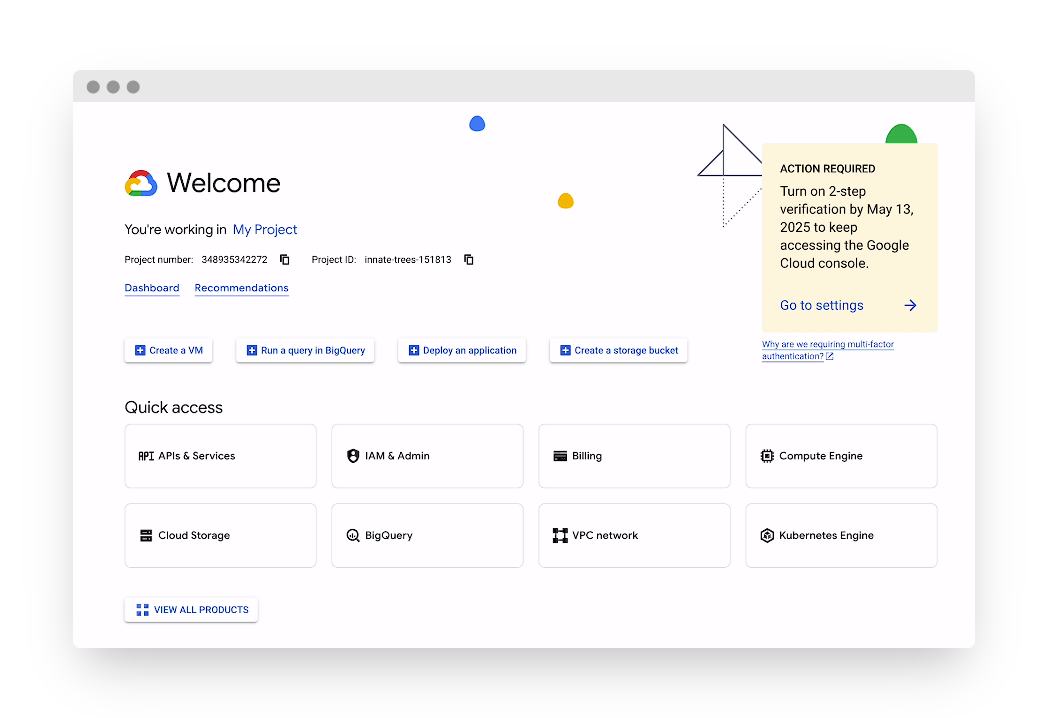Open the Billing quick access card
Image resolution: width=1048 pixels, height=718 pixels.
click(x=634, y=456)
